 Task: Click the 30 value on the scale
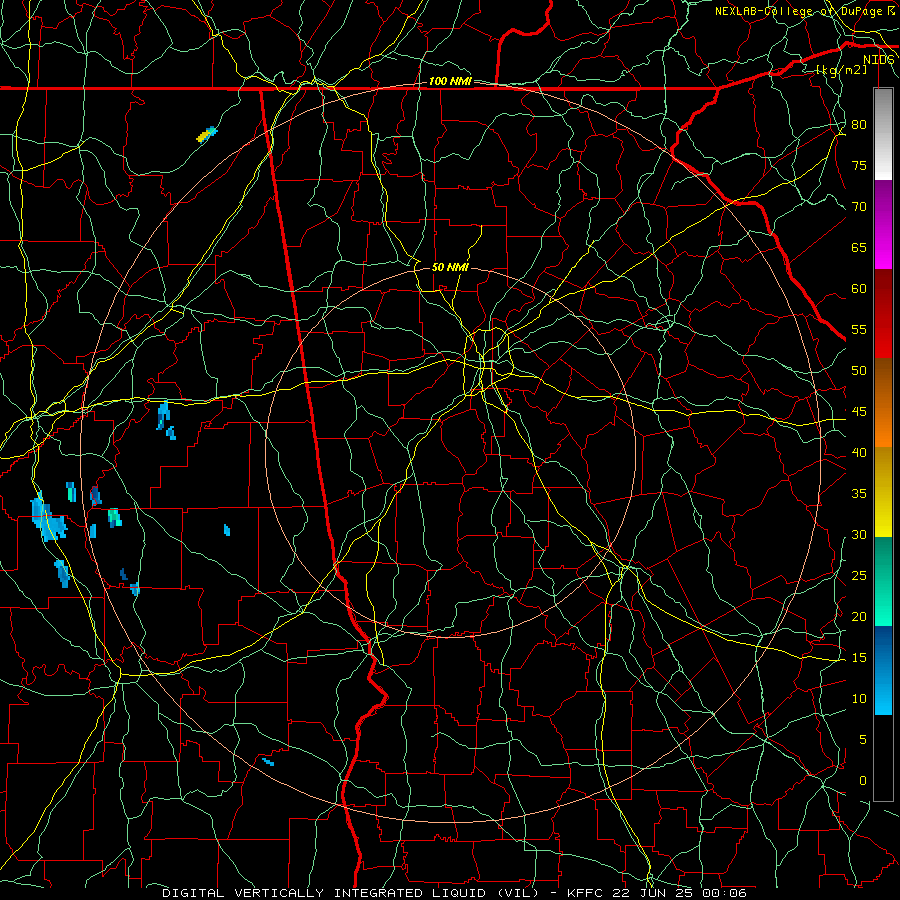point(859,535)
